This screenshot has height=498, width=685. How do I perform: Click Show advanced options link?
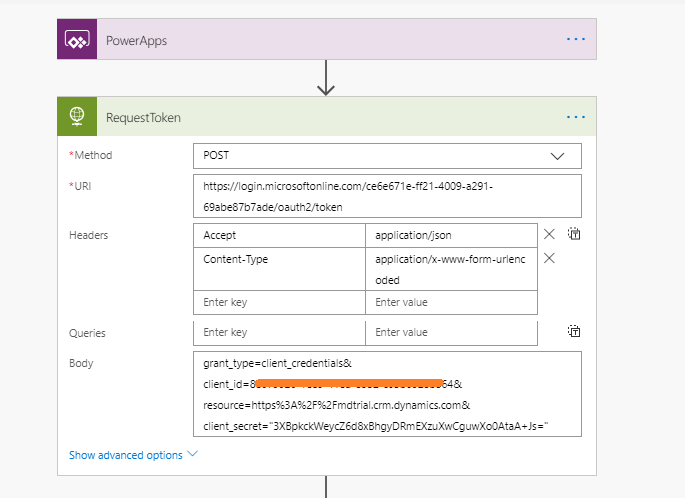pyautogui.click(x=126, y=455)
